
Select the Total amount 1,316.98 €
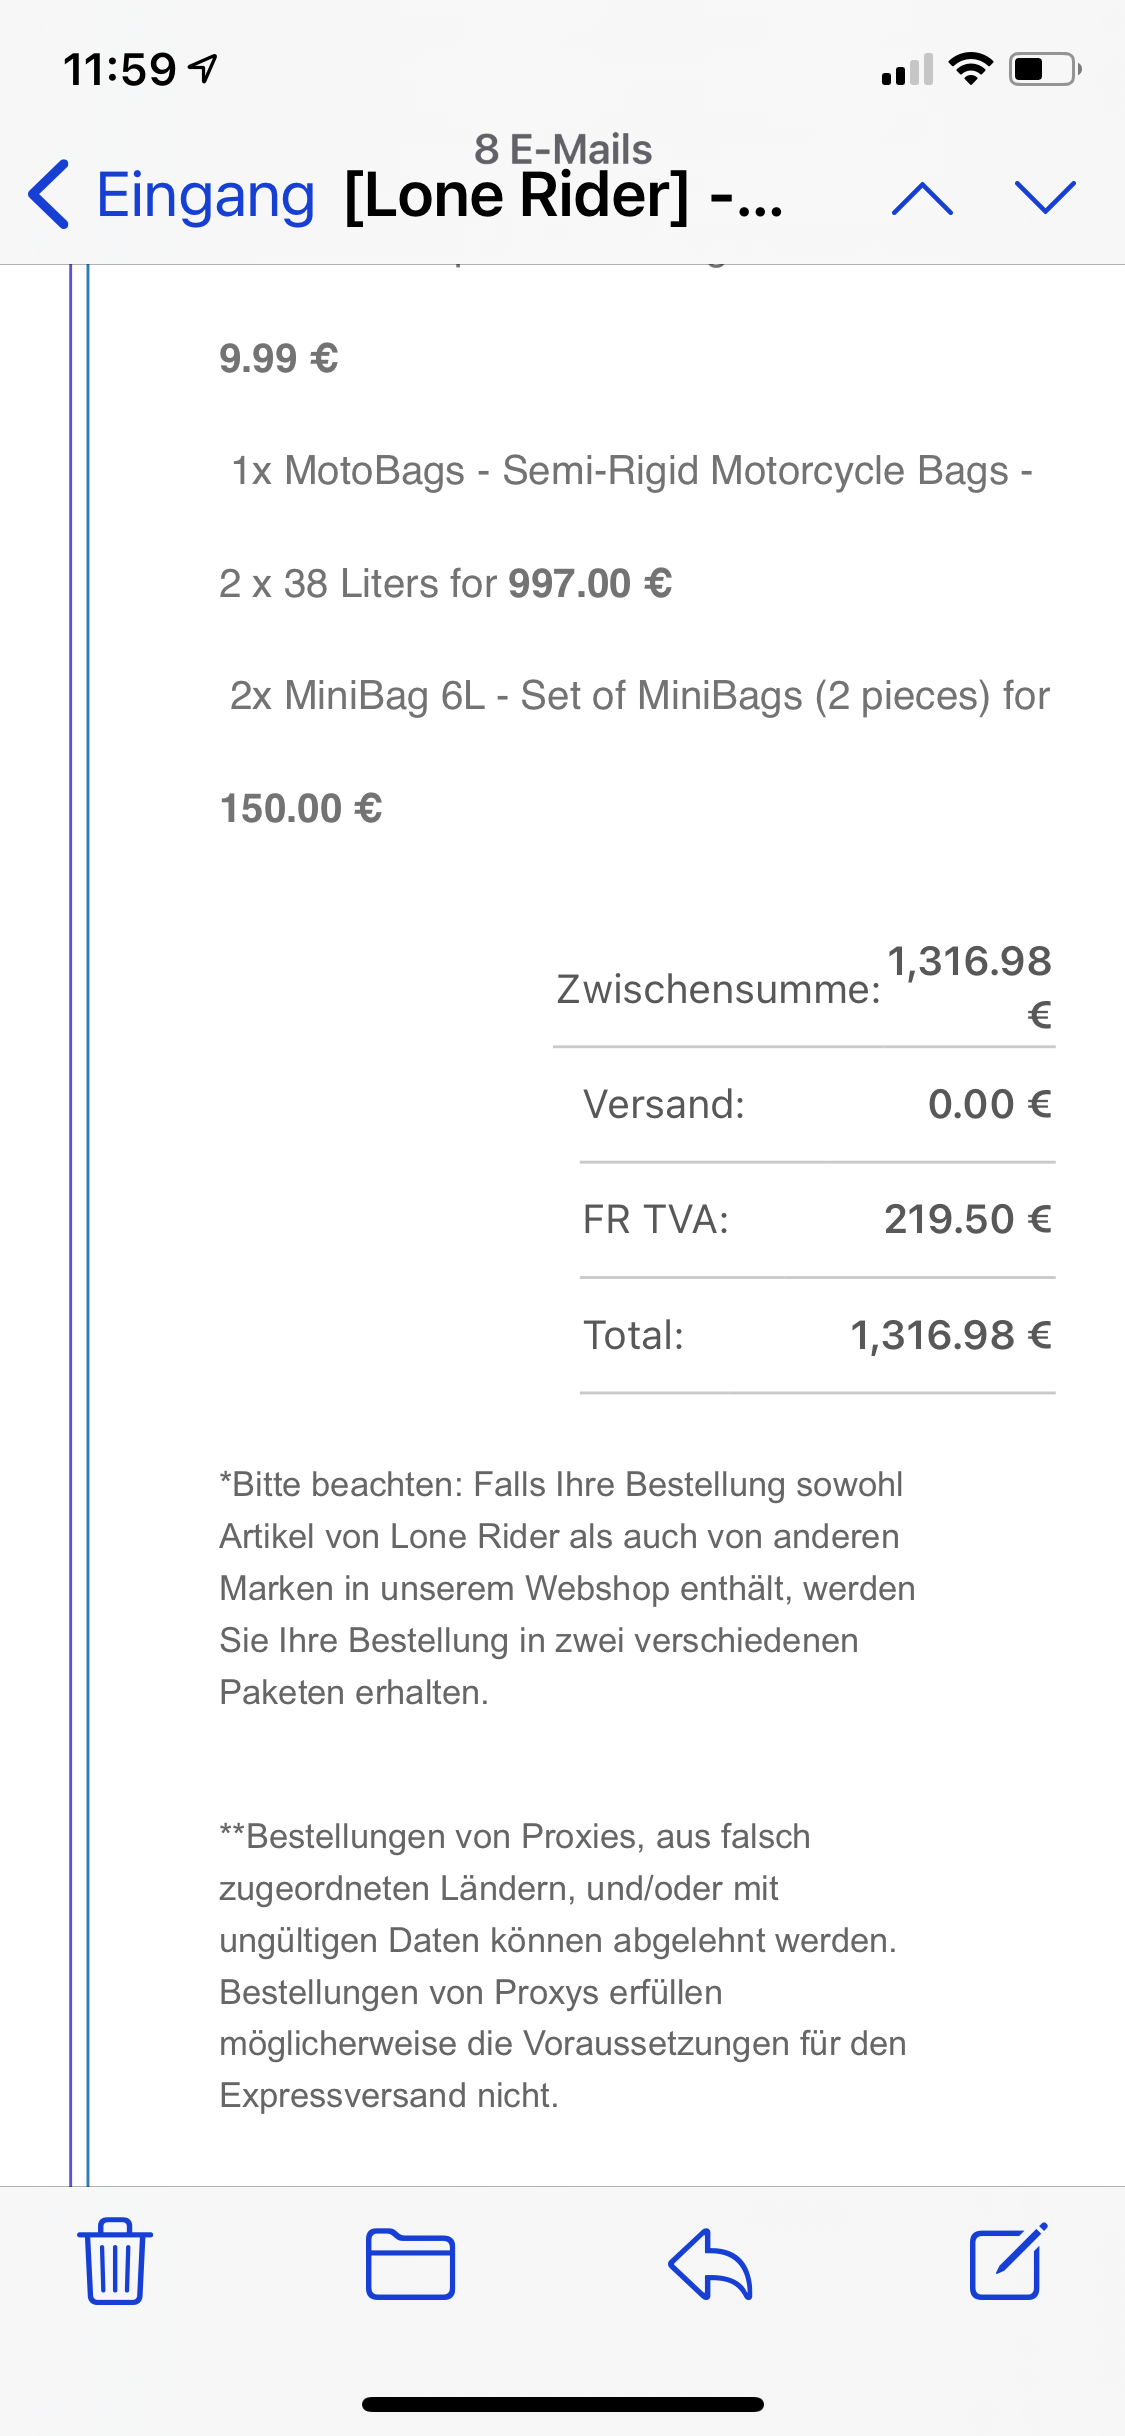tap(950, 1335)
